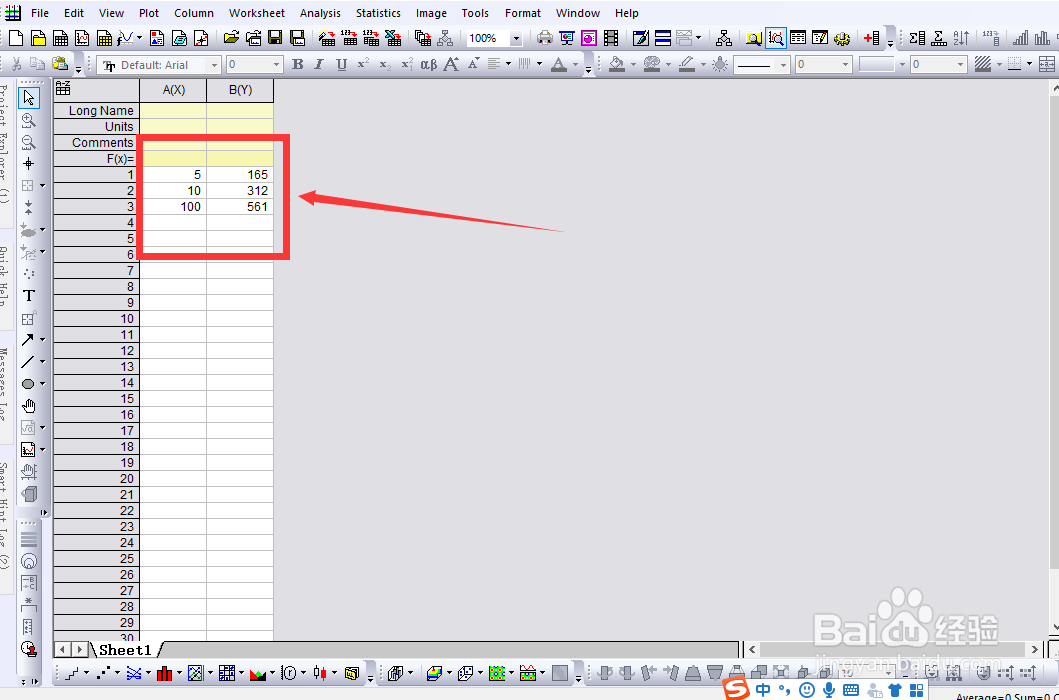This screenshot has width=1059, height=700.
Task: Select column header A(X)
Action: (174, 90)
